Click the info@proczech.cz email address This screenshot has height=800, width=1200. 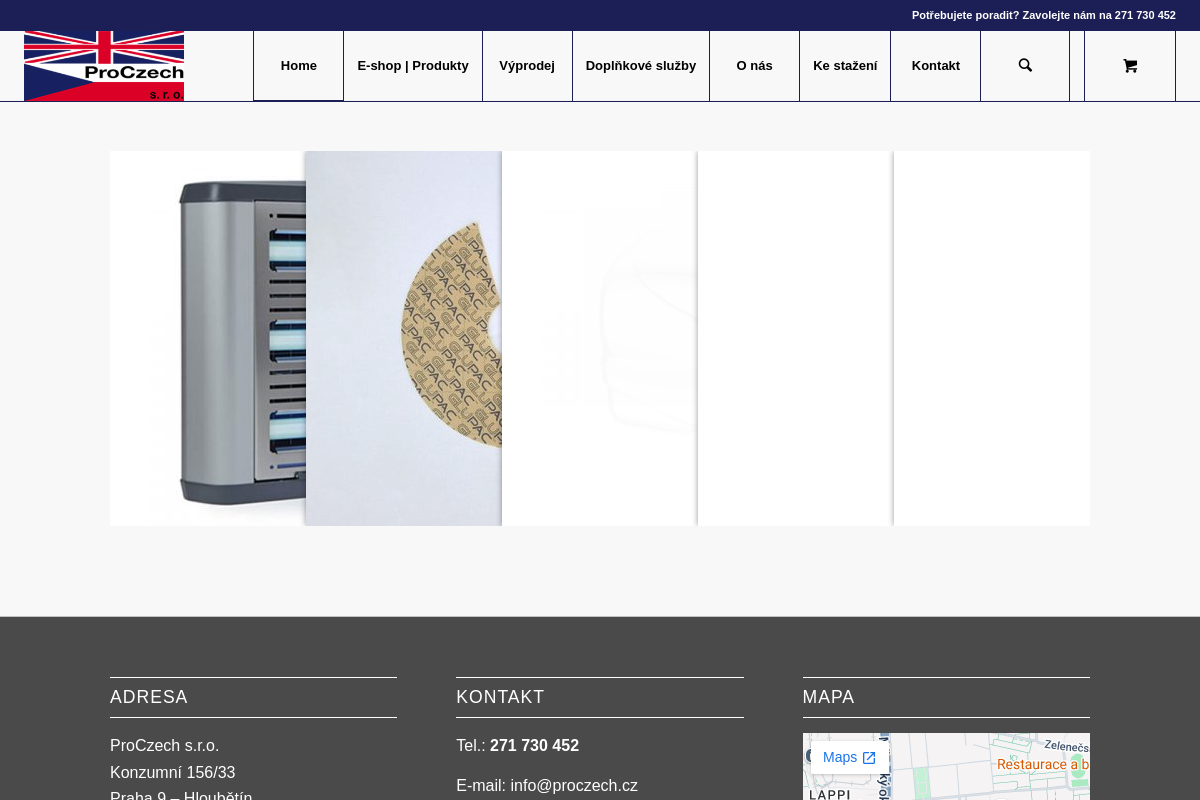pyautogui.click(x=574, y=786)
